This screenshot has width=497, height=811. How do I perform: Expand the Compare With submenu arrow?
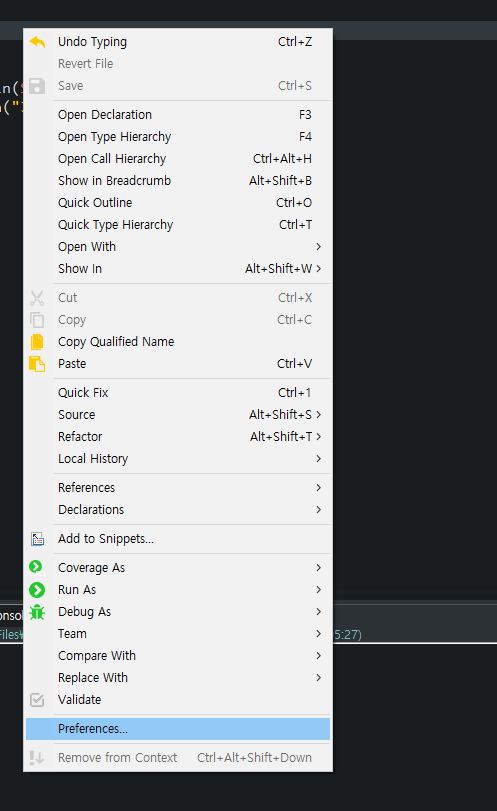(x=319, y=656)
